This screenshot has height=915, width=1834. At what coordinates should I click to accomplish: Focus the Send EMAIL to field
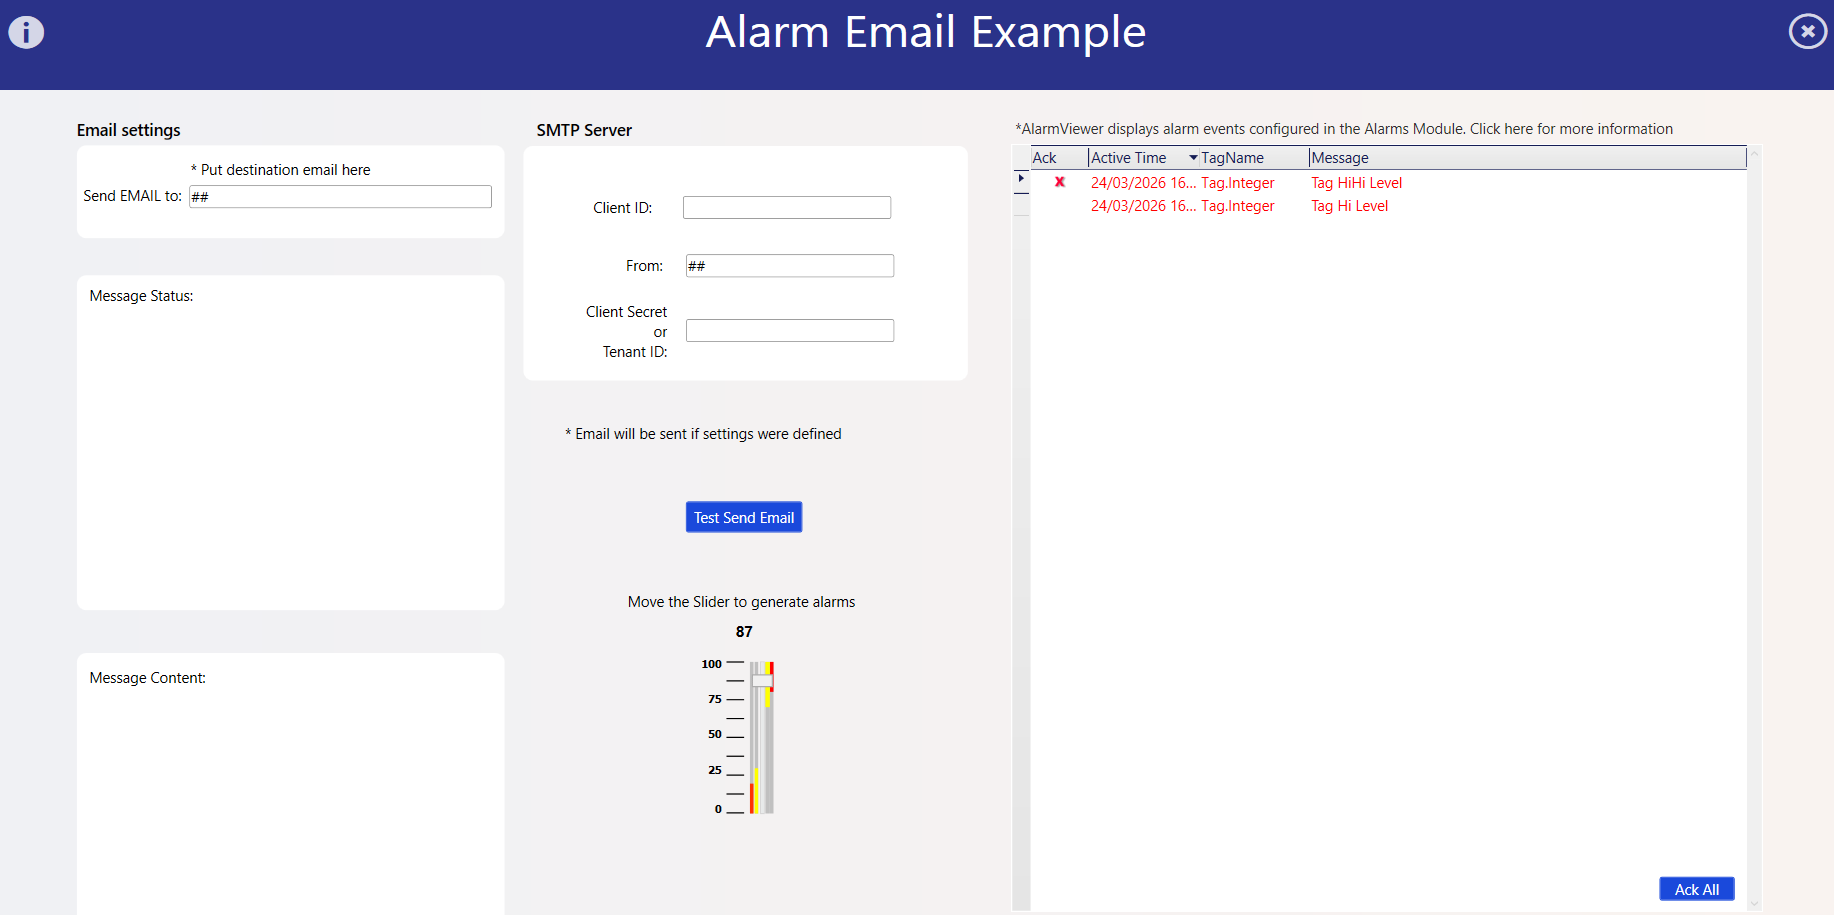tap(340, 197)
